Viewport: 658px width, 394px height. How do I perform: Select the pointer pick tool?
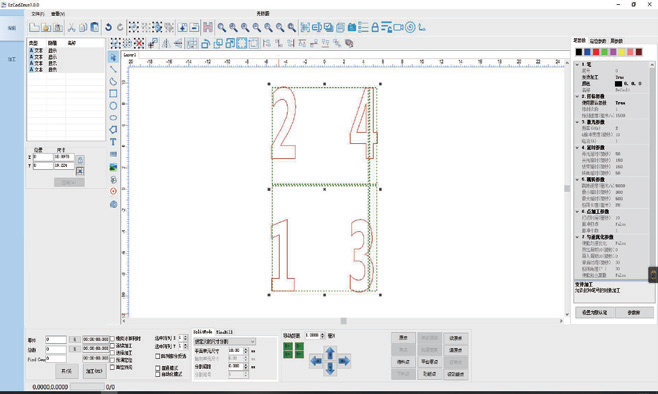(x=113, y=57)
